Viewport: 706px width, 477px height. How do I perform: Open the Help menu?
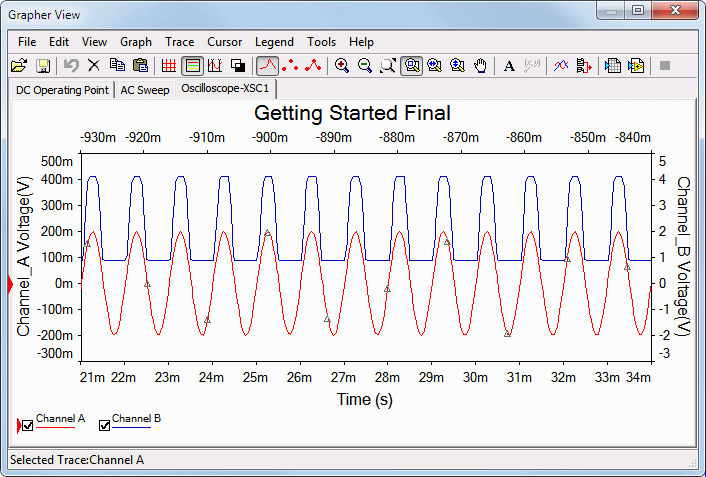[361, 42]
